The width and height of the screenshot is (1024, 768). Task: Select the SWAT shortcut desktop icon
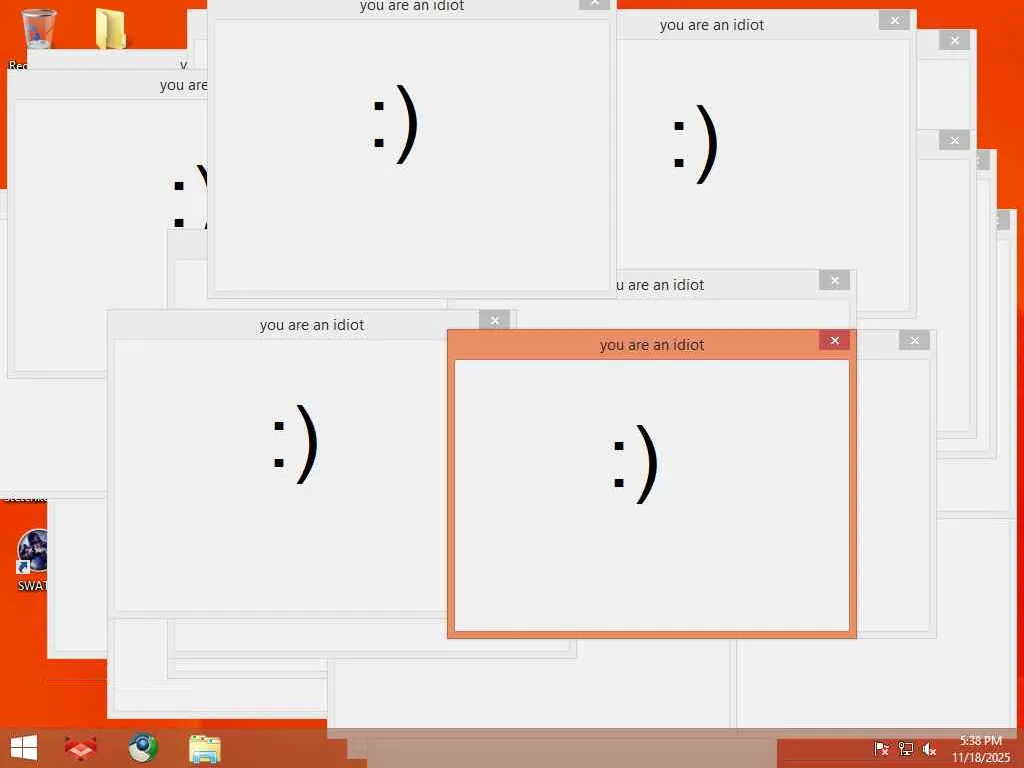pos(32,560)
